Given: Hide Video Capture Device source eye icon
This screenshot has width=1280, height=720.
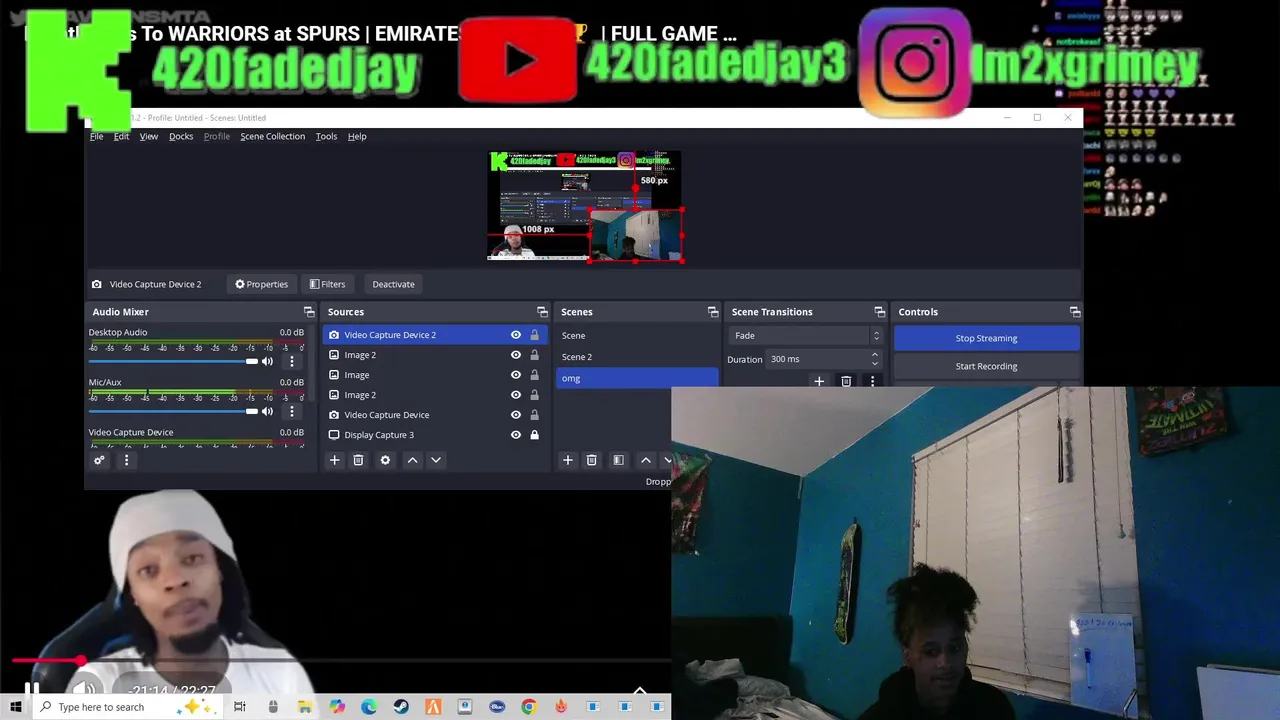Looking at the screenshot, I should (x=516, y=415).
